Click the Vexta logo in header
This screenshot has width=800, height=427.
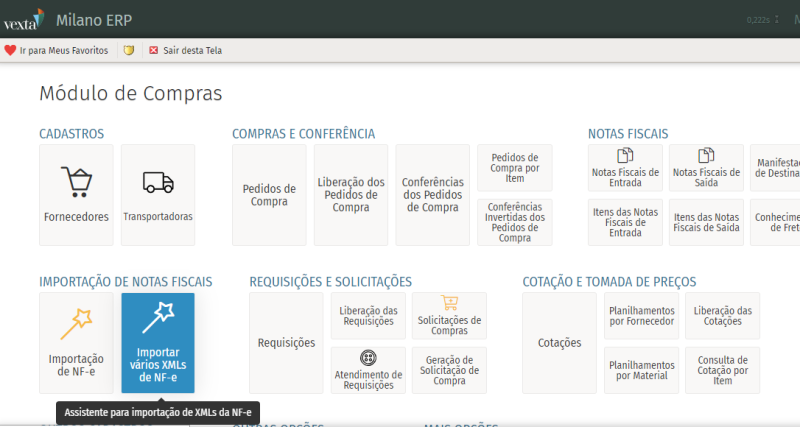click(x=23, y=19)
